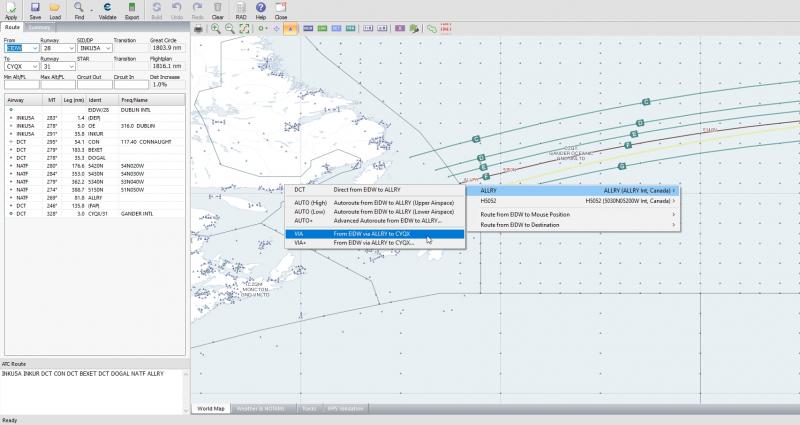This screenshot has width=800, height=425.
Task: Click the Freq/Name column header
Action: pyautogui.click(x=152, y=100)
